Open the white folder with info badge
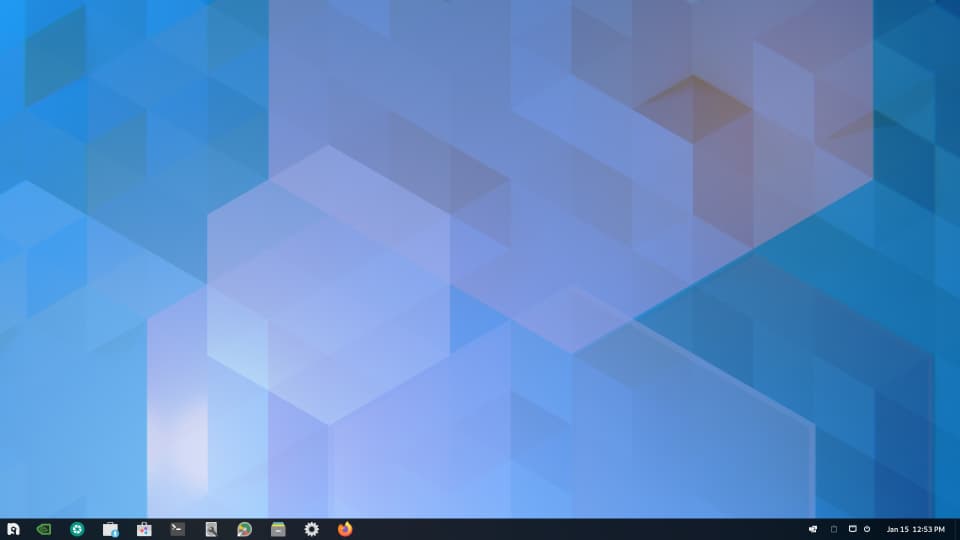Screen dimensions: 960x540 click(x=111, y=529)
